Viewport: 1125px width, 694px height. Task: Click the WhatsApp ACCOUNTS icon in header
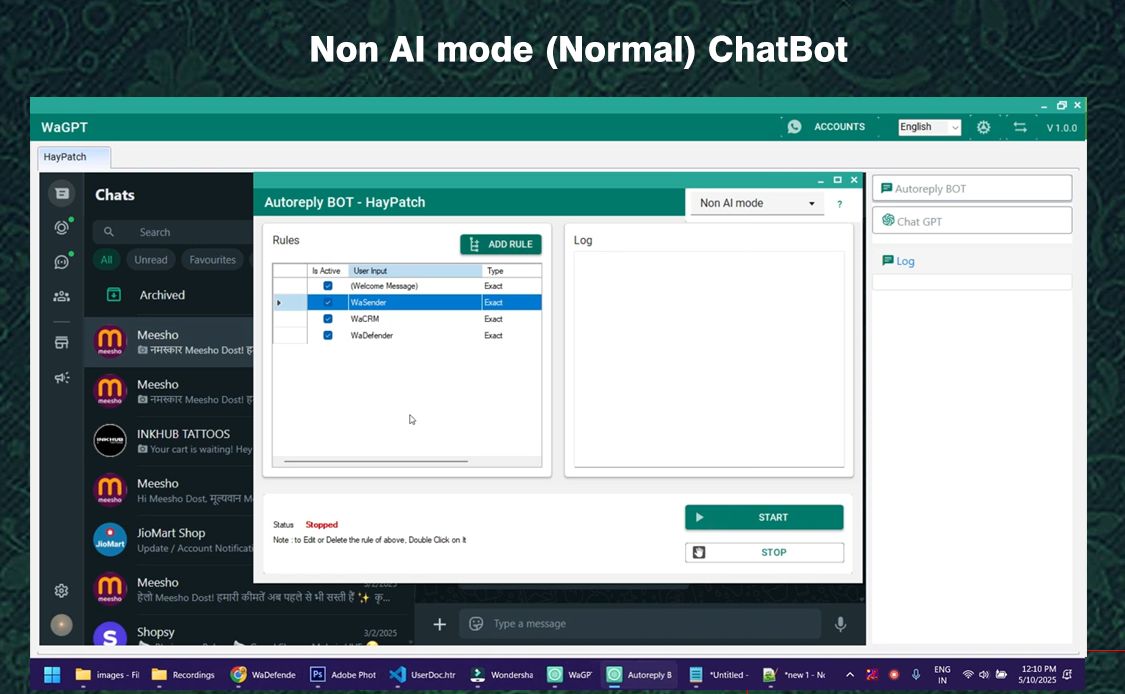(794, 126)
